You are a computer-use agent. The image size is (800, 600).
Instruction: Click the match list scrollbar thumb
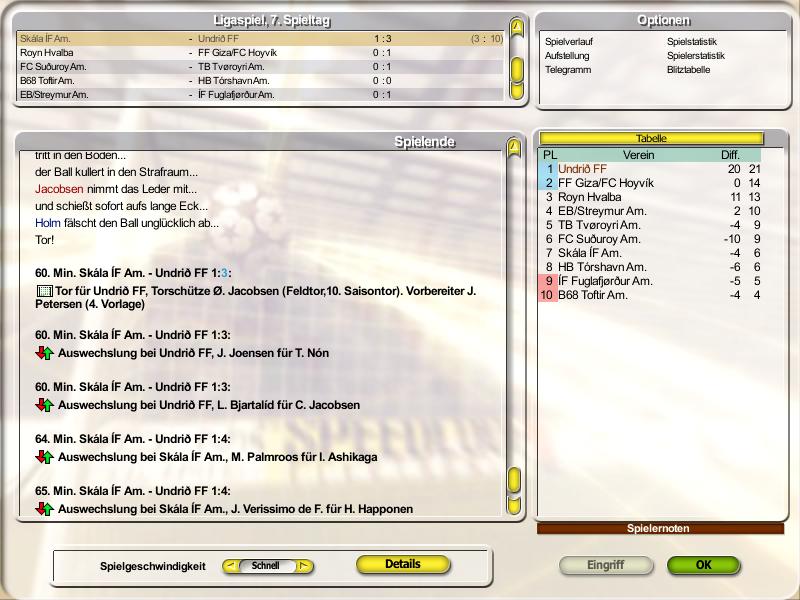[517, 69]
